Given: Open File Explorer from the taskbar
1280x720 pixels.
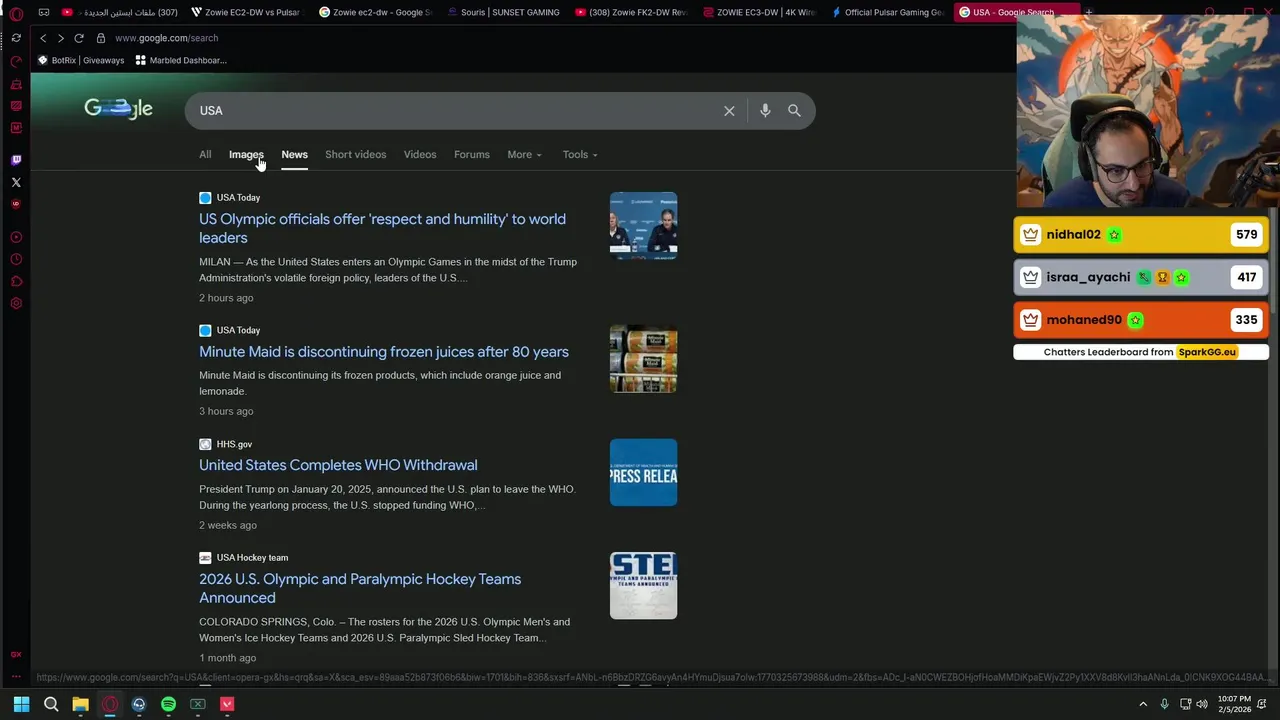Looking at the screenshot, I should [80, 704].
